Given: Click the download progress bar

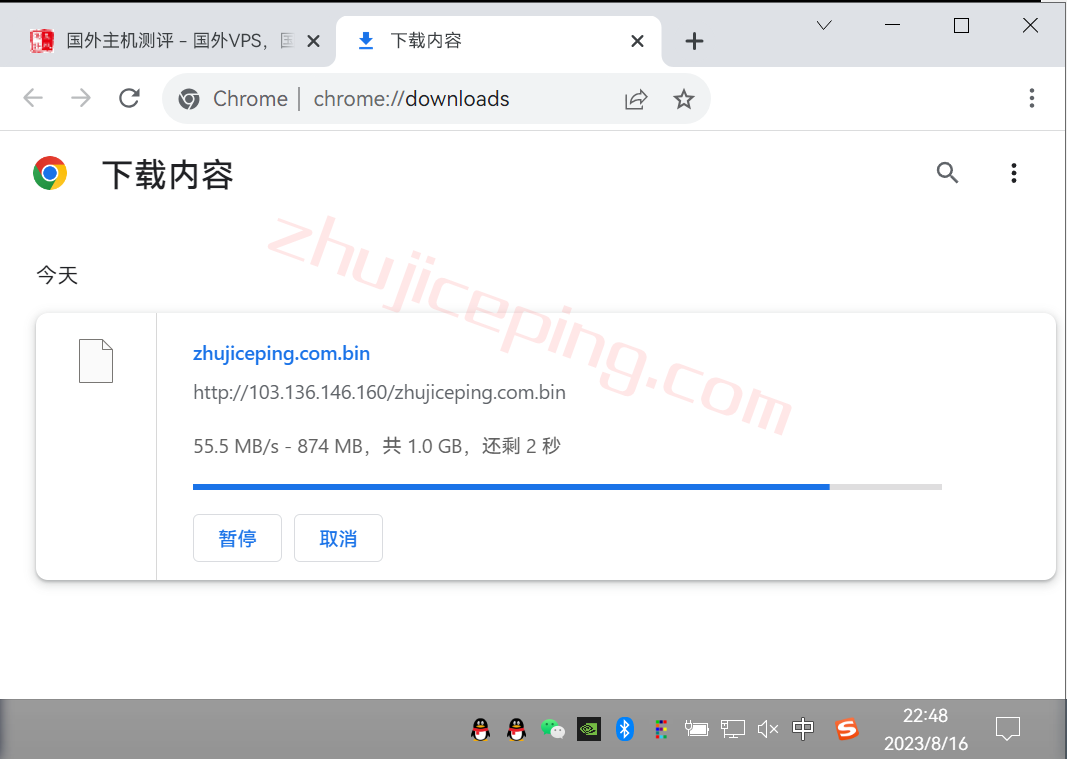Looking at the screenshot, I should click(x=568, y=487).
